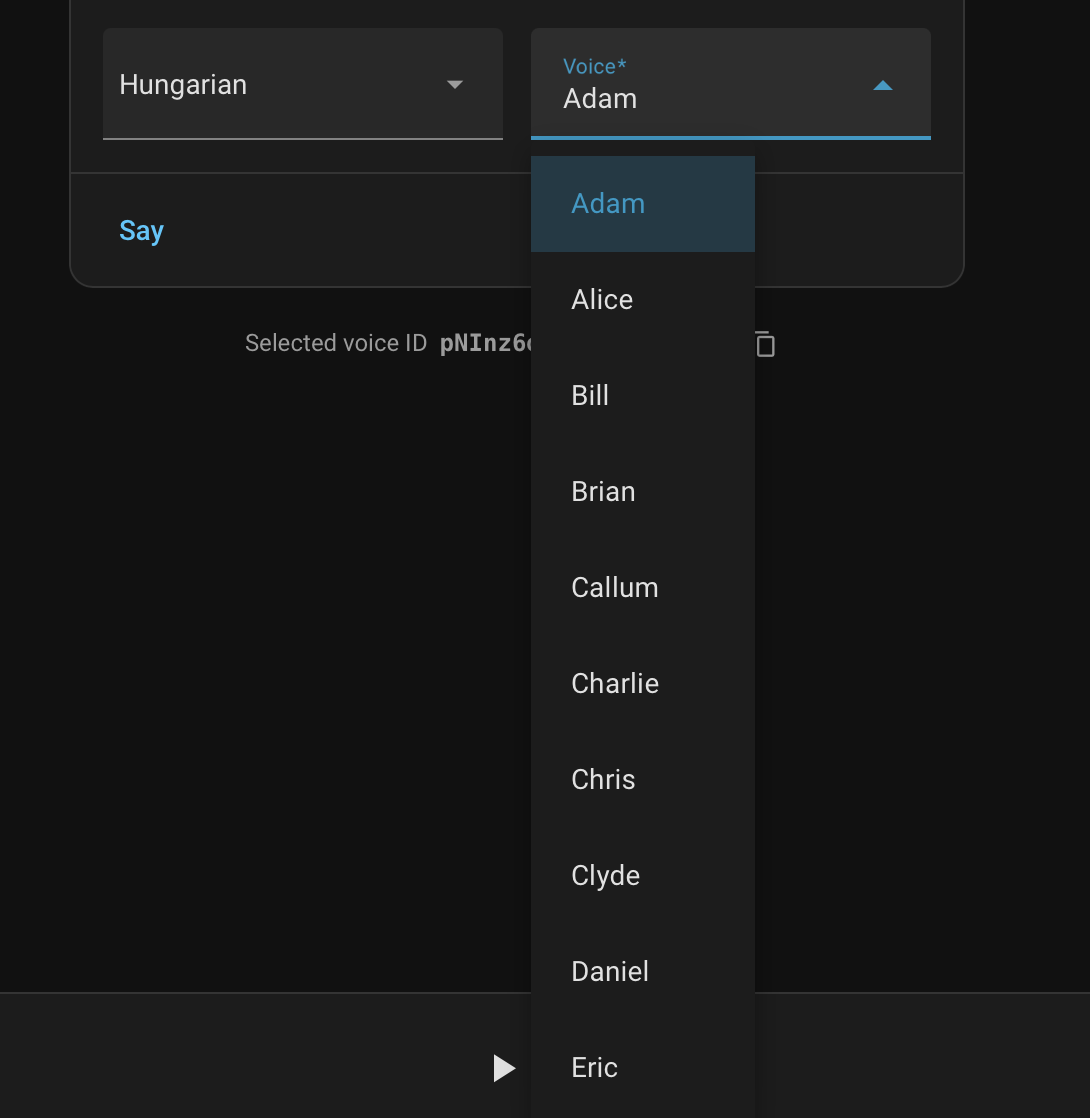Click the Hungarian language dropdown arrow
This screenshot has width=1090, height=1118.
[x=455, y=85]
